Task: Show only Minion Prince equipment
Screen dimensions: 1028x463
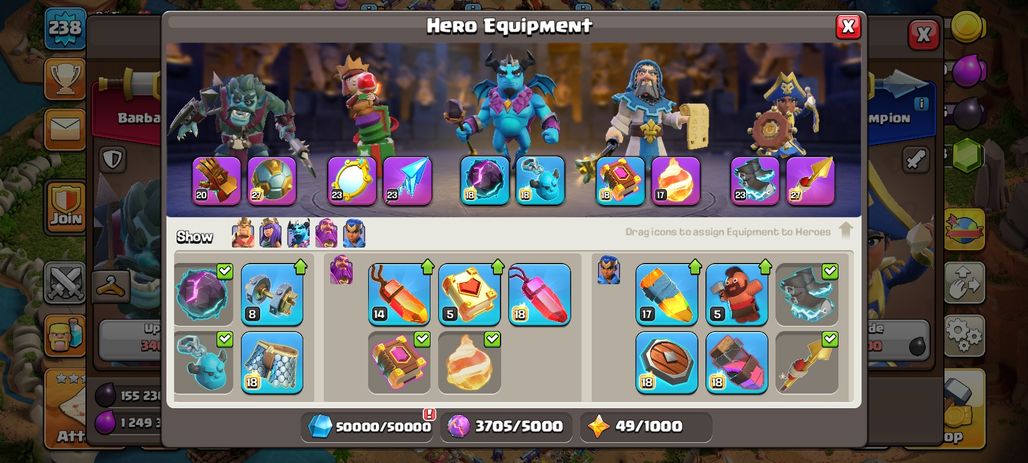Action: click(x=298, y=233)
